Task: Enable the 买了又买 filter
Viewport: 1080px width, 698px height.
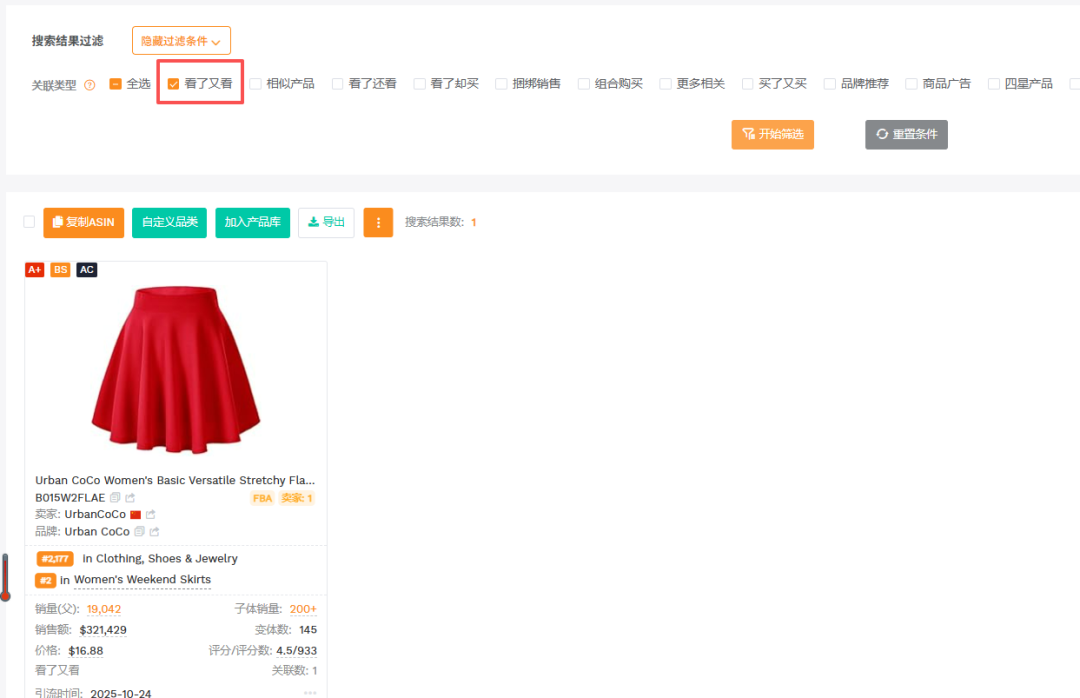Action: [x=747, y=84]
